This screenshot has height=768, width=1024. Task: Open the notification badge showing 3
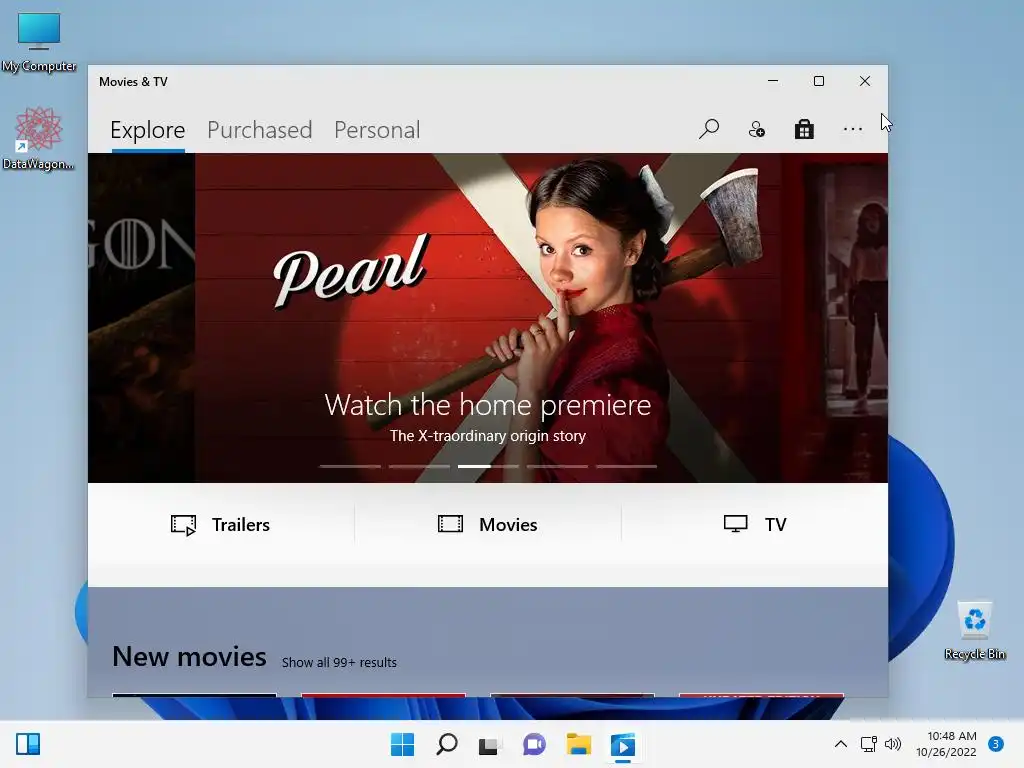point(996,744)
